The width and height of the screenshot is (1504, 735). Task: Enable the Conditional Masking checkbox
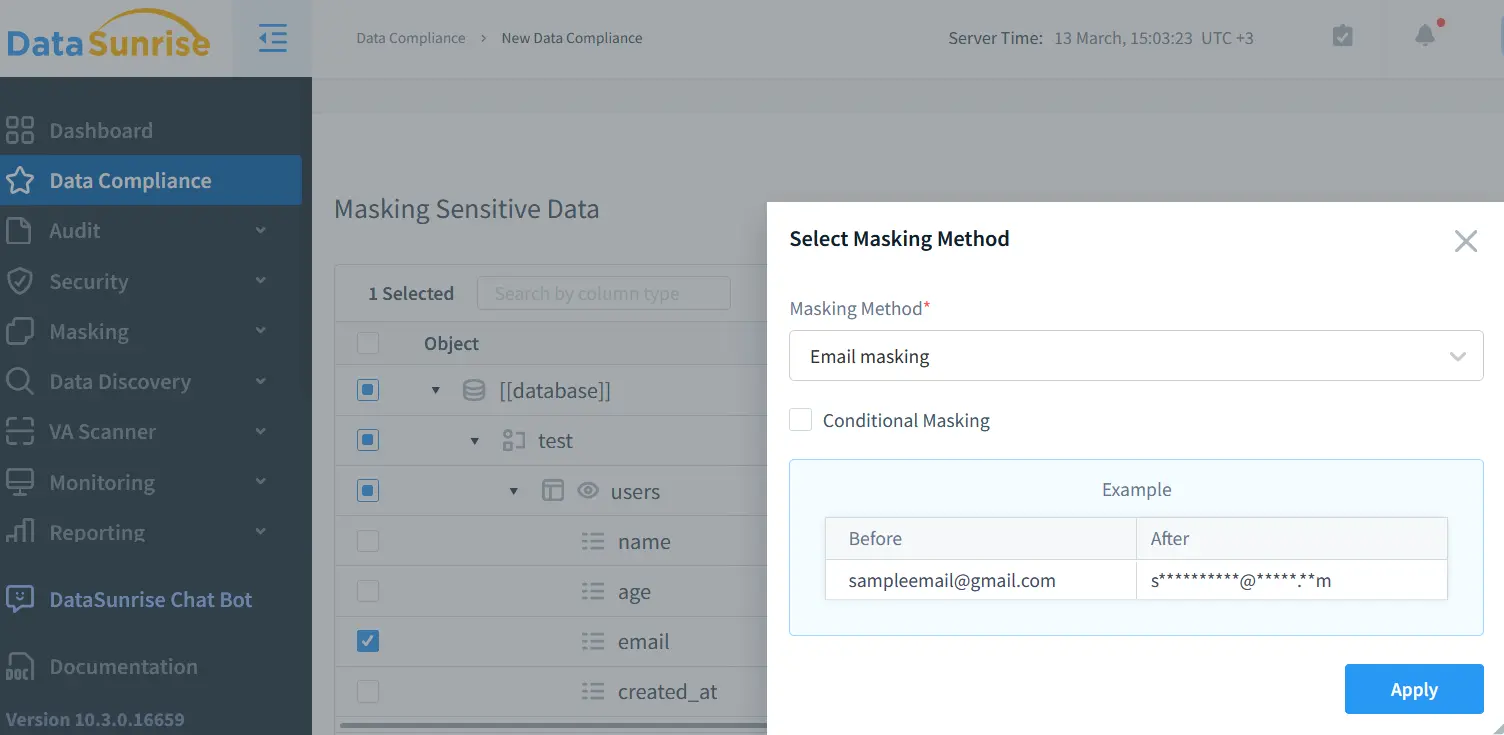[x=800, y=420]
